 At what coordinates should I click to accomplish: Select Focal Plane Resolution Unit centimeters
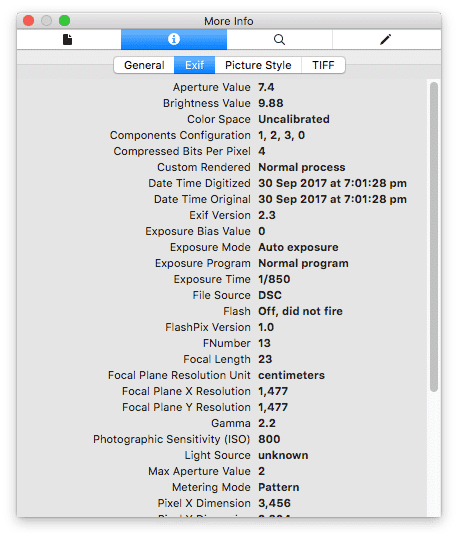(x=291, y=375)
